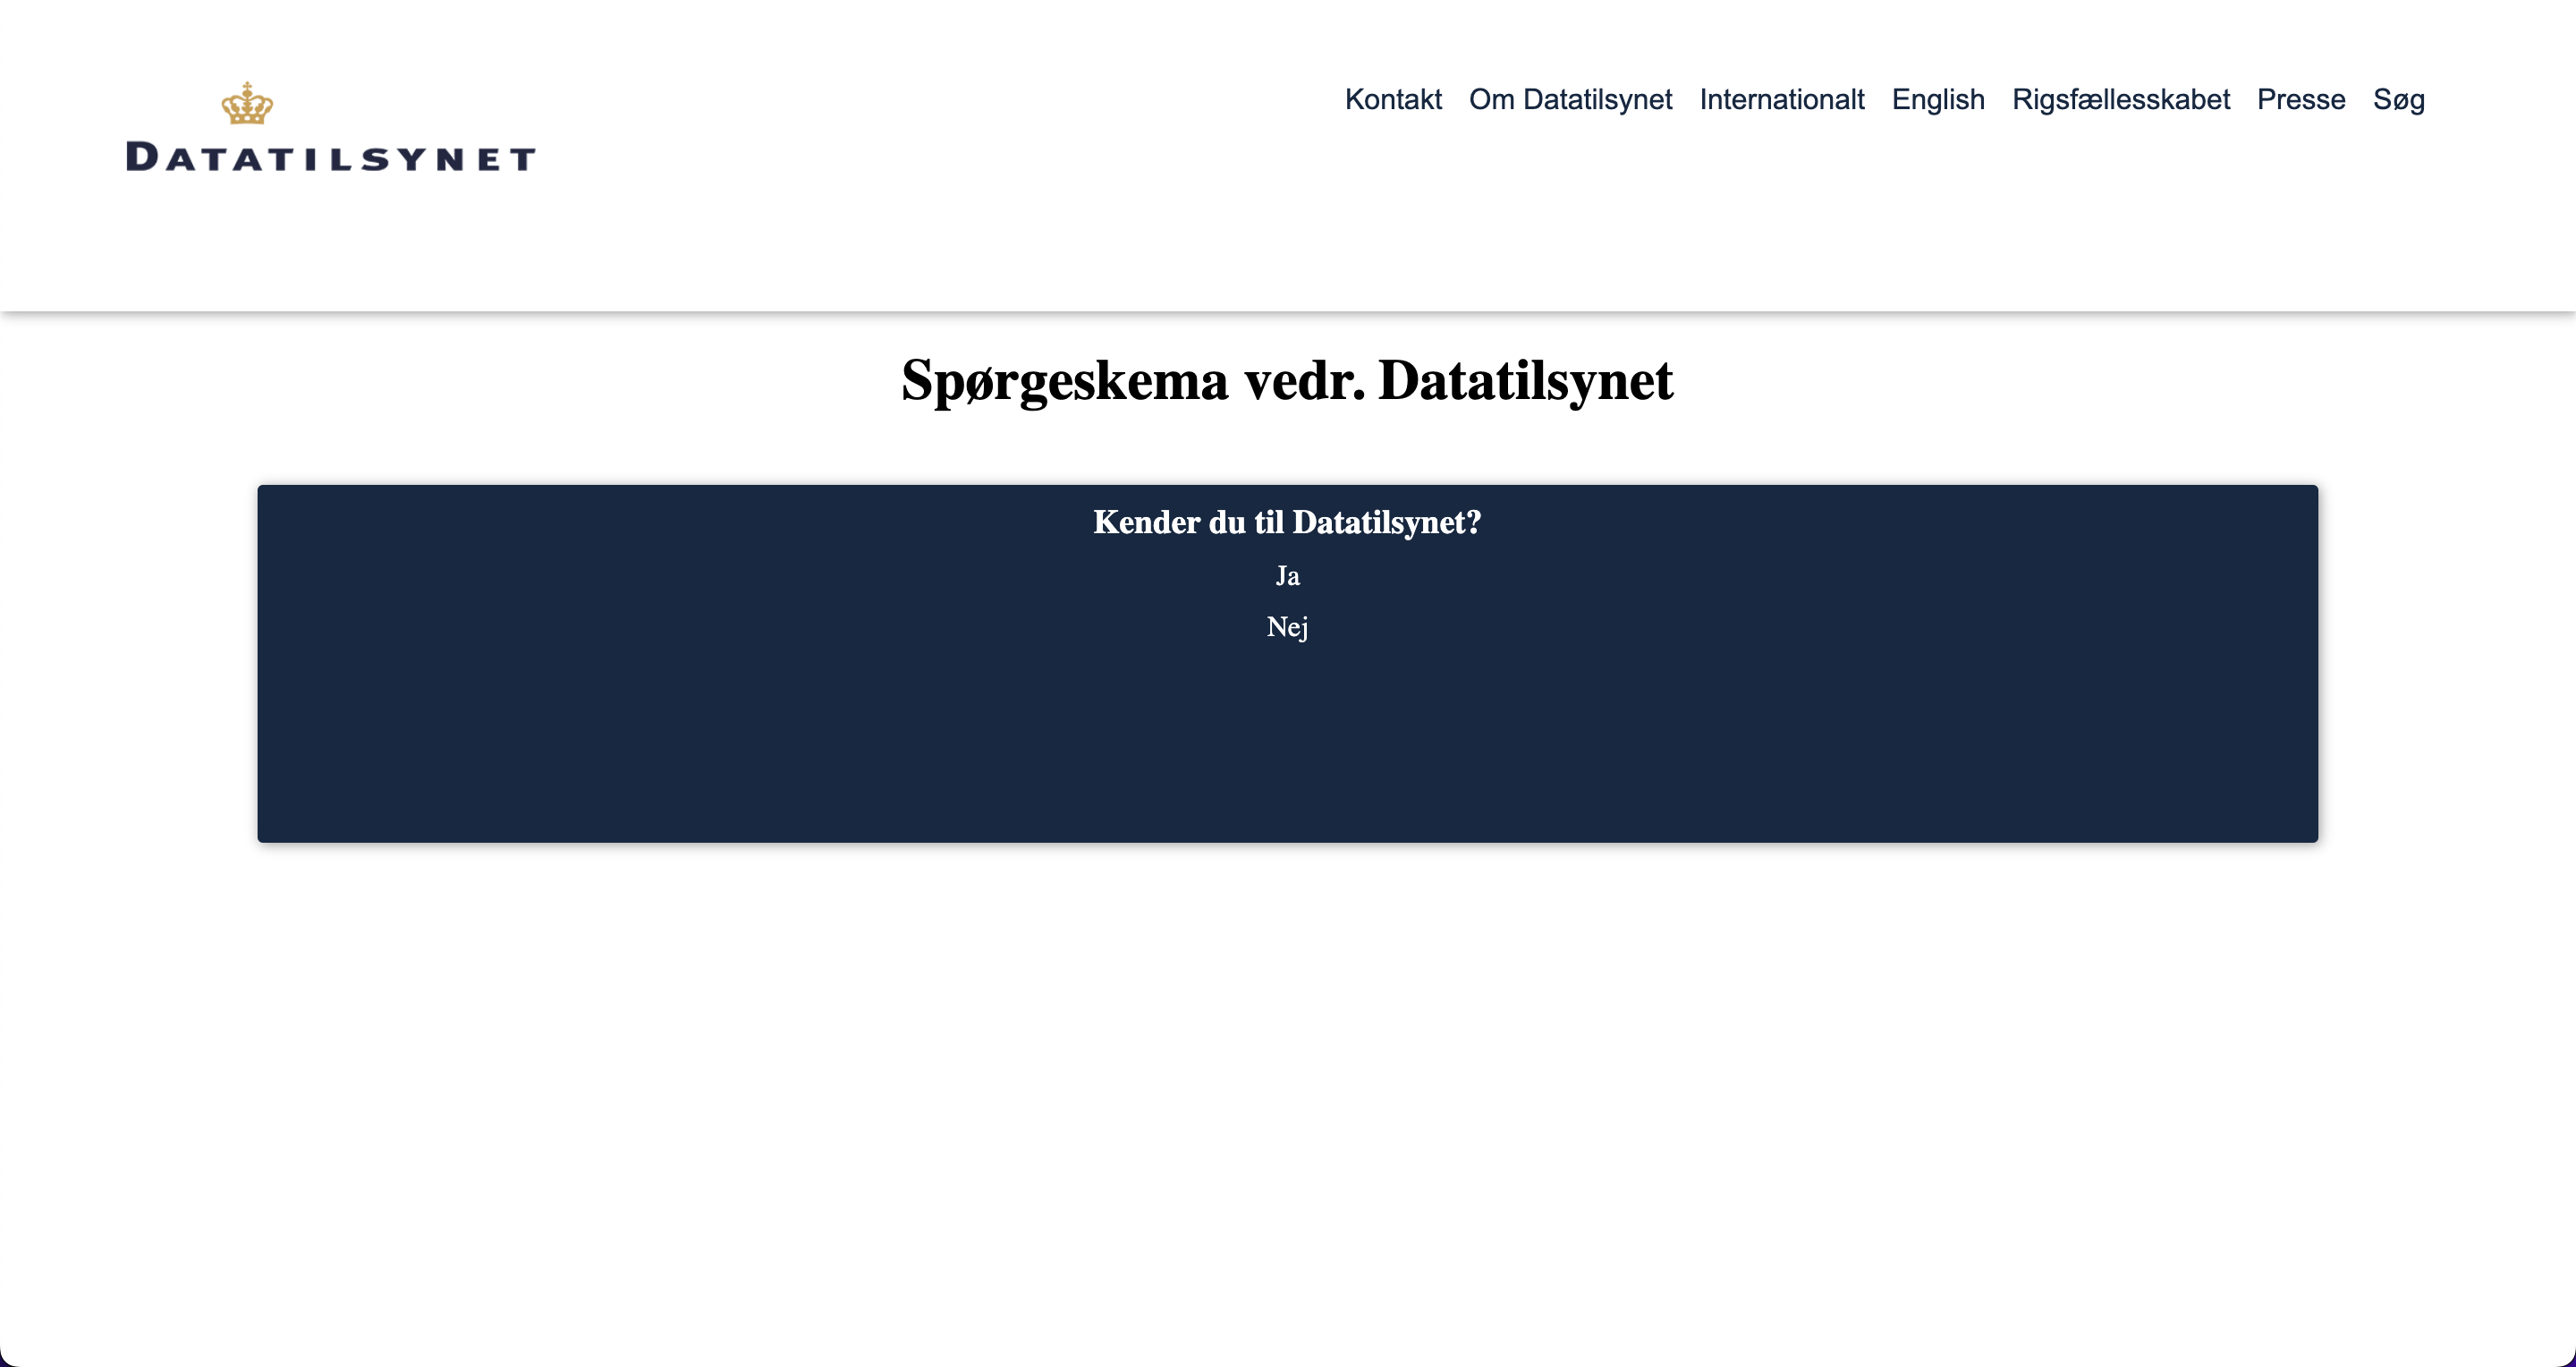Click English to change site language
Screen dimensions: 2576x1367
pos(1939,99)
